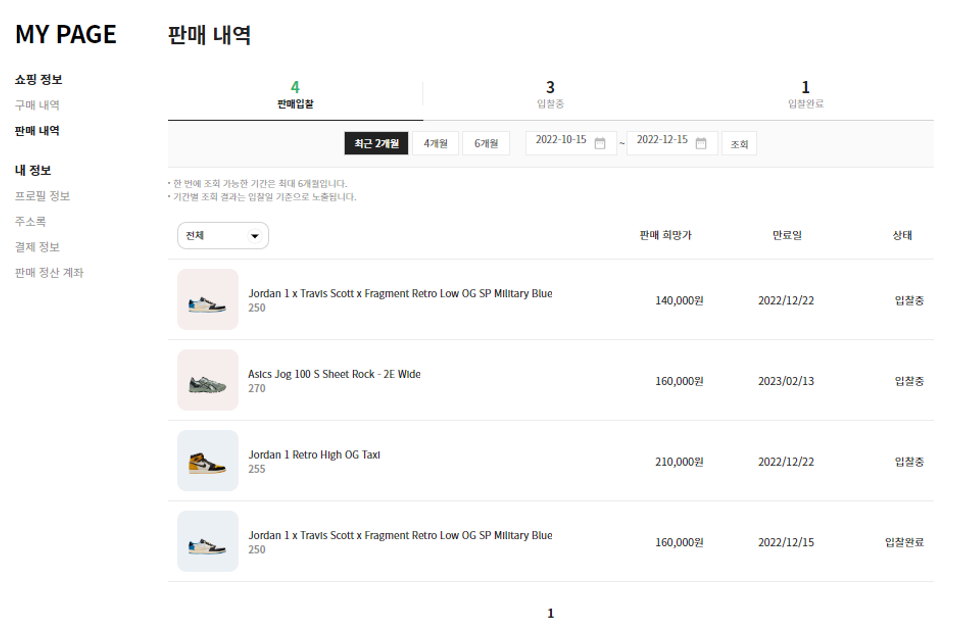Viewport: 975px width, 634px height.
Task: Open the 판매 정산 계좌 page
Action: point(51,271)
